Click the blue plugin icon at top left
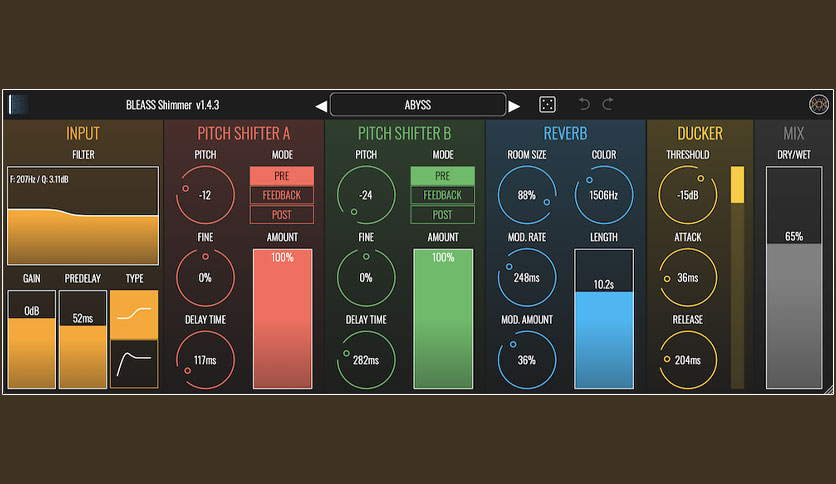 coord(18,104)
